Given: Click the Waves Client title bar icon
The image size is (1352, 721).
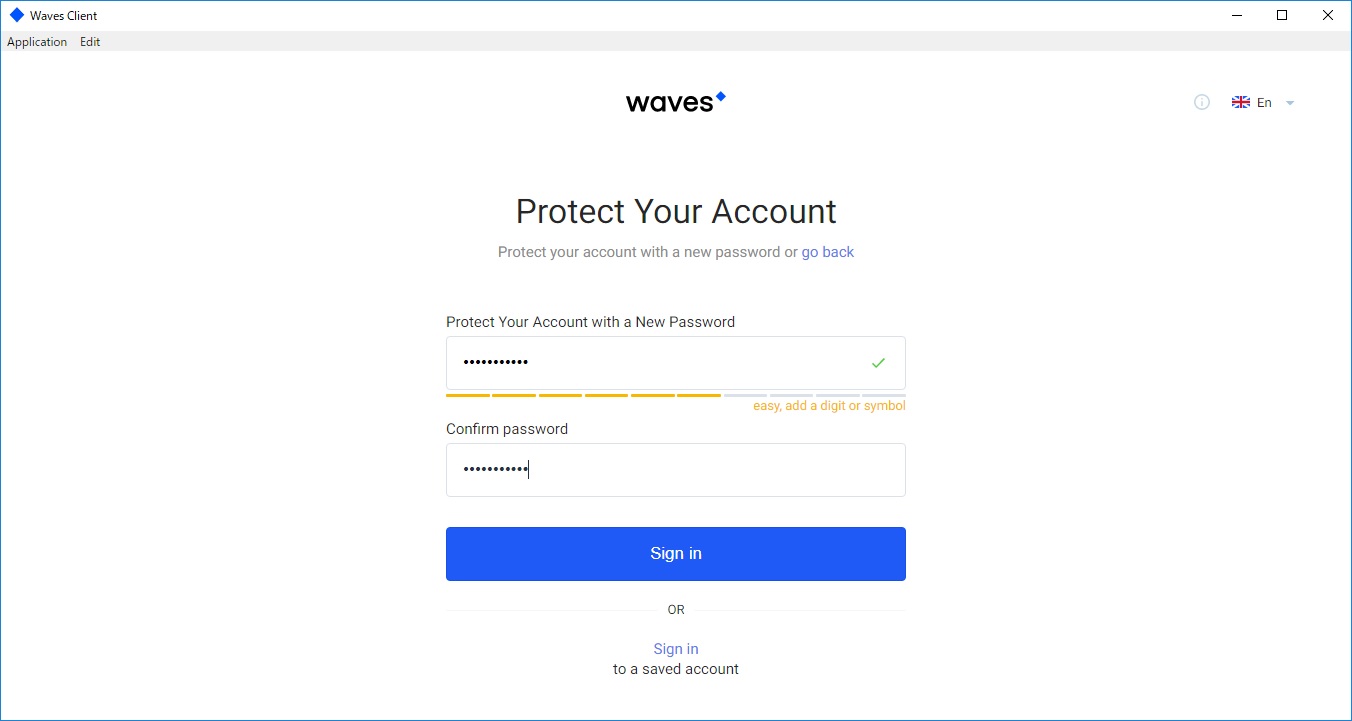Looking at the screenshot, I should (16, 15).
